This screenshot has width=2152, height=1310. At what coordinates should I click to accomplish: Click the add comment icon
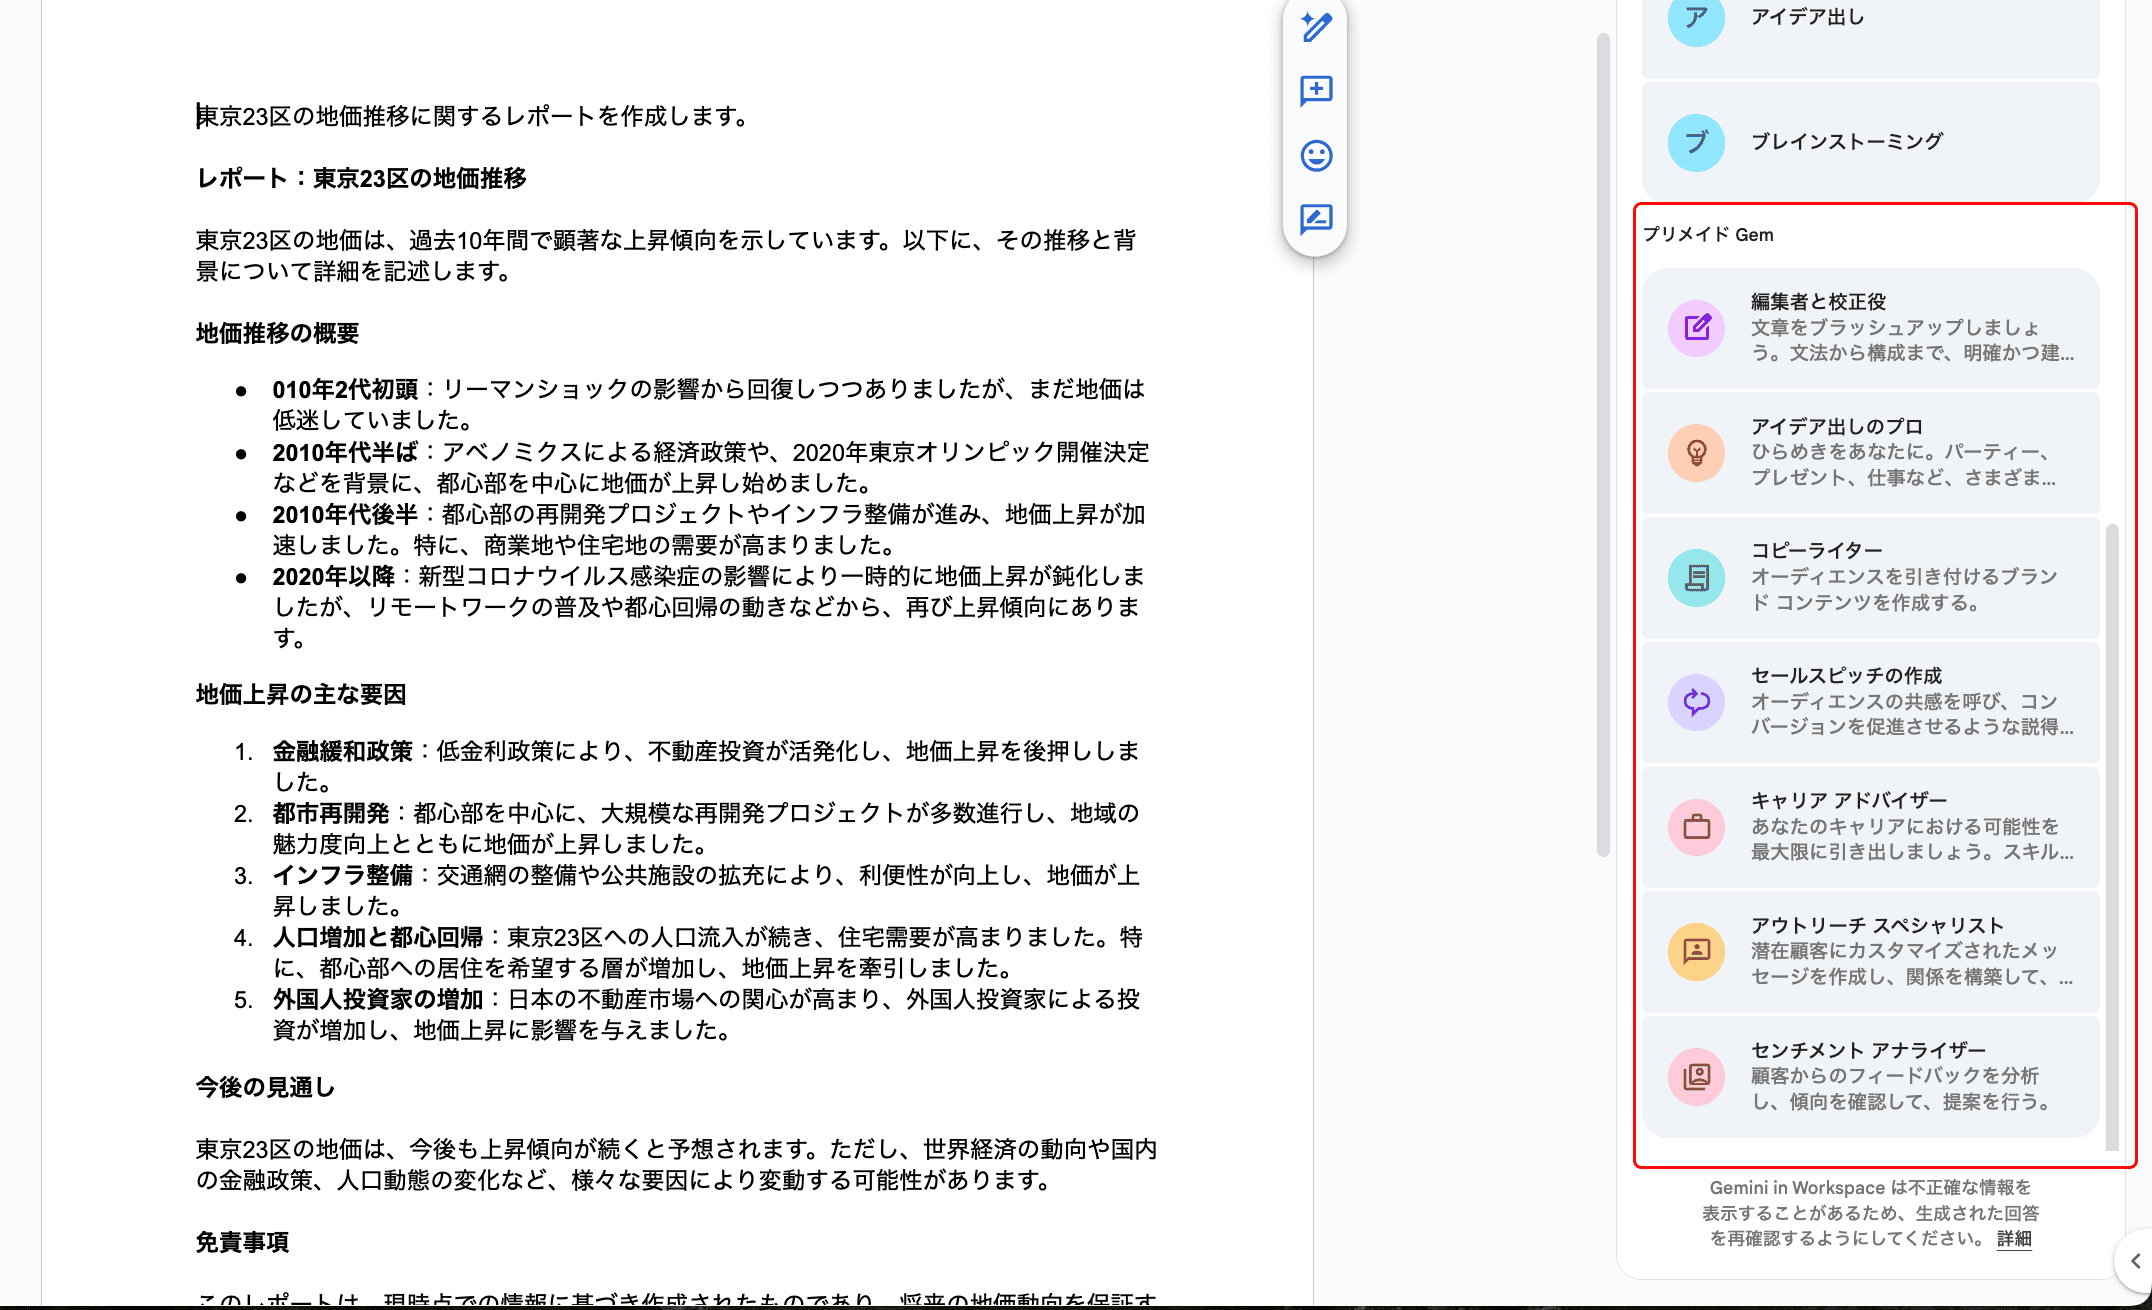pyautogui.click(x=1316, y=91)
